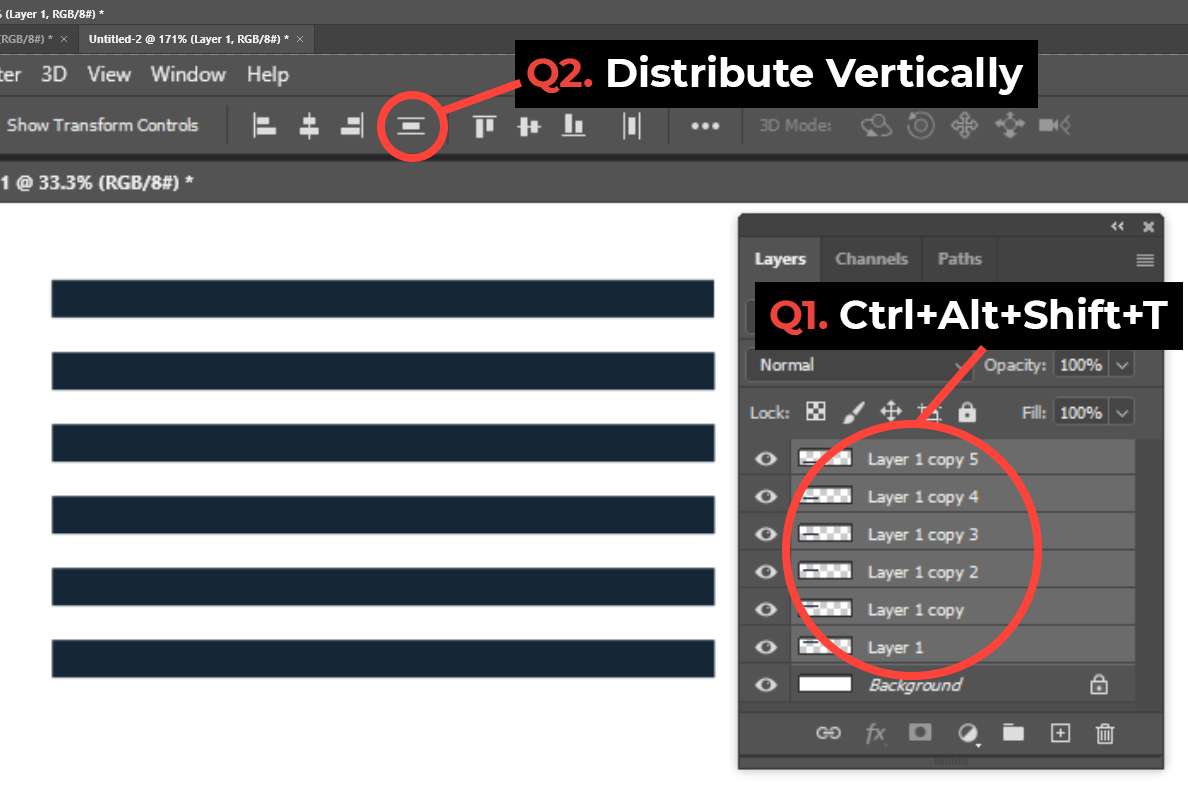Hide Layer 1 copy 3
Viewport: 1188px width, 796px height.
(x=766, y=534)
